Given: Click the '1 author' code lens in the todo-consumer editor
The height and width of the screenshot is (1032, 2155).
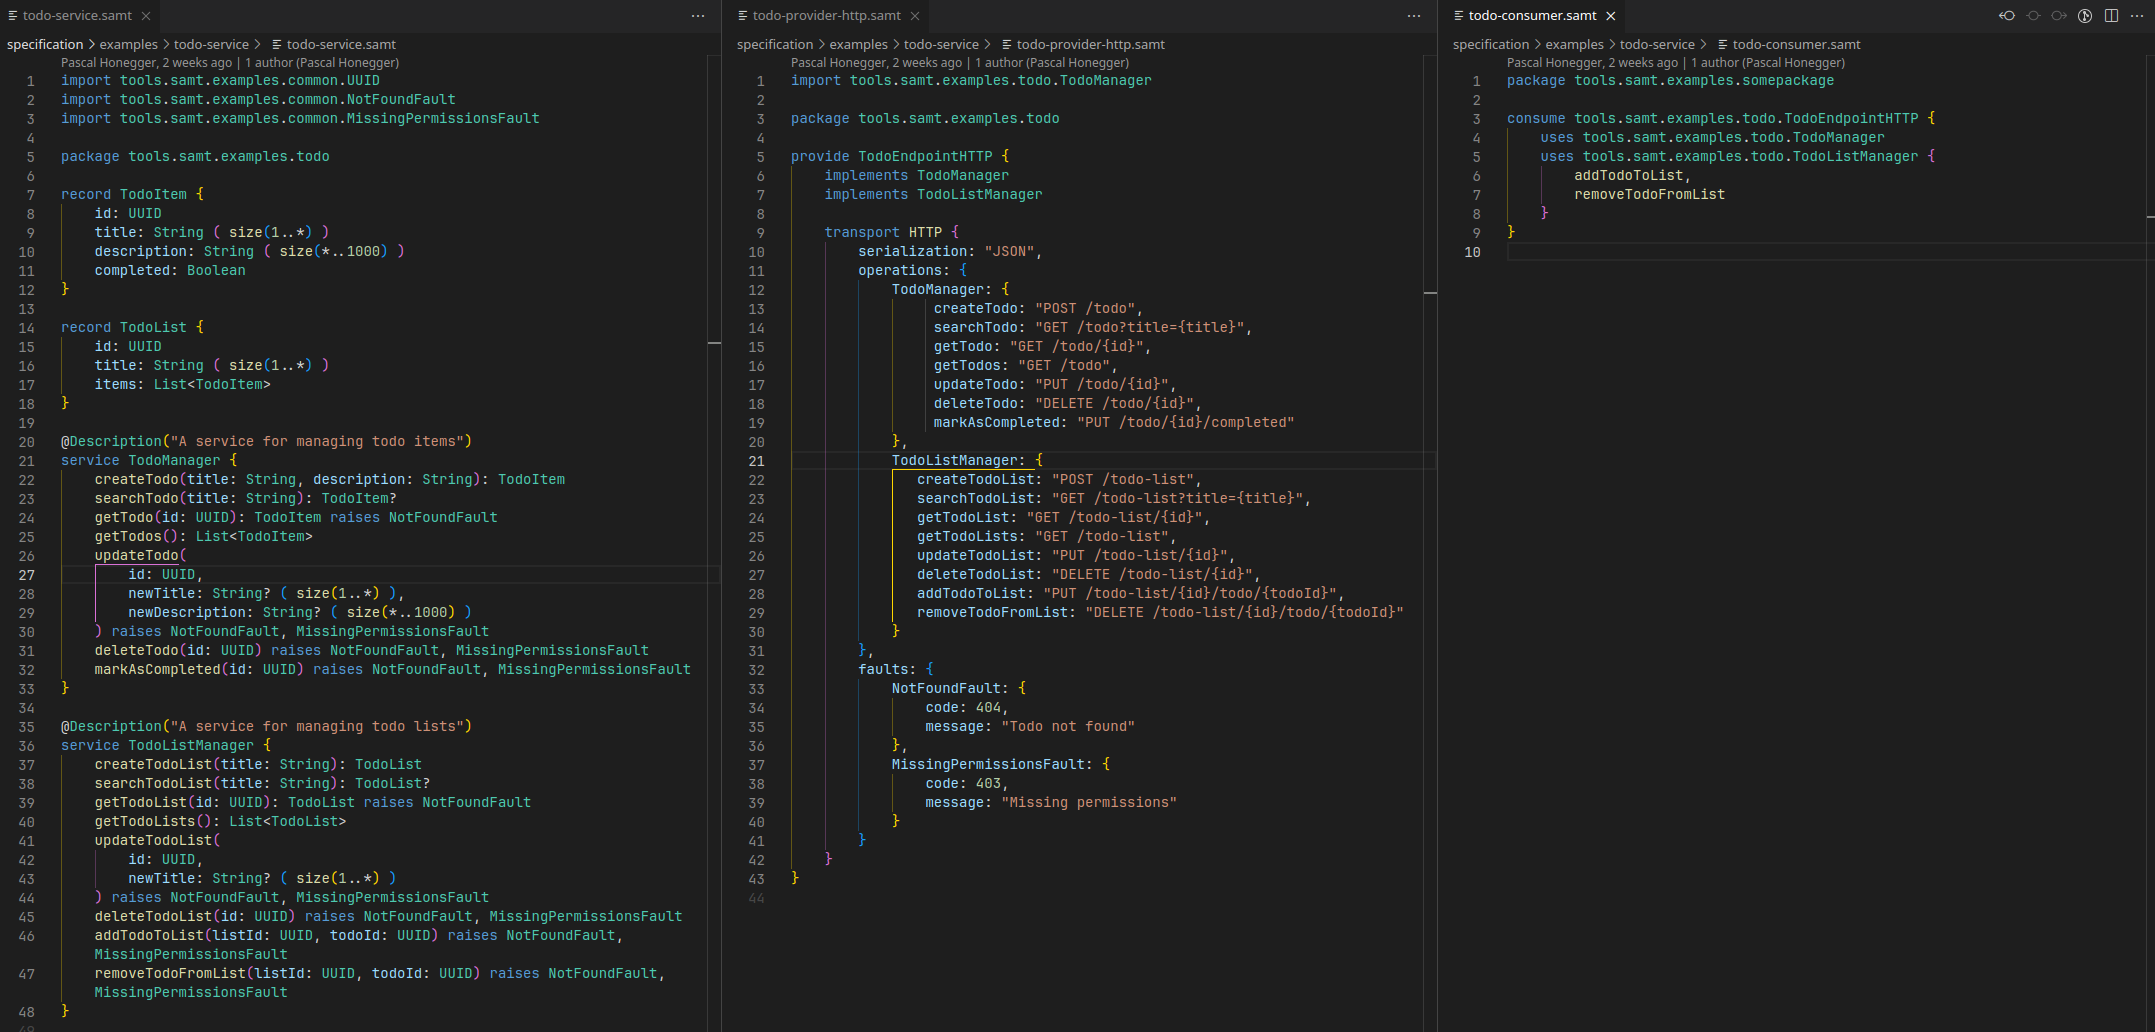Looking at the screenshot, I should tap(1768, 63).
